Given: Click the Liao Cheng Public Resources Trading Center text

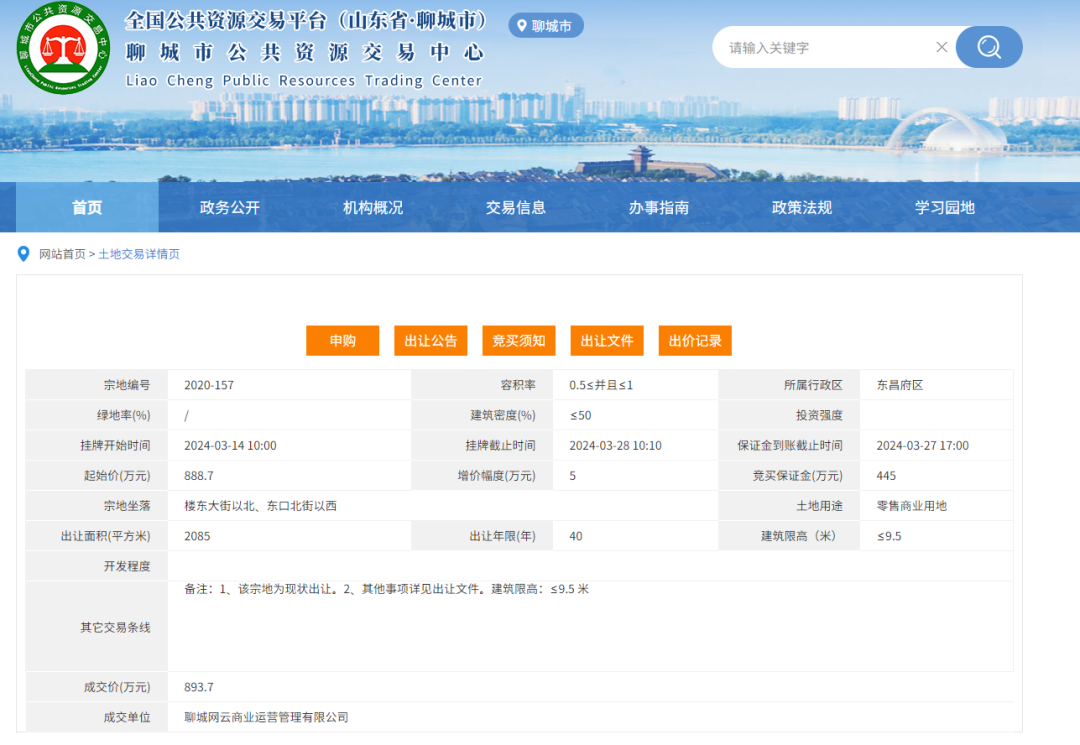Looking at the screenshot, I should pyautogui.click(x=304, y=81).
